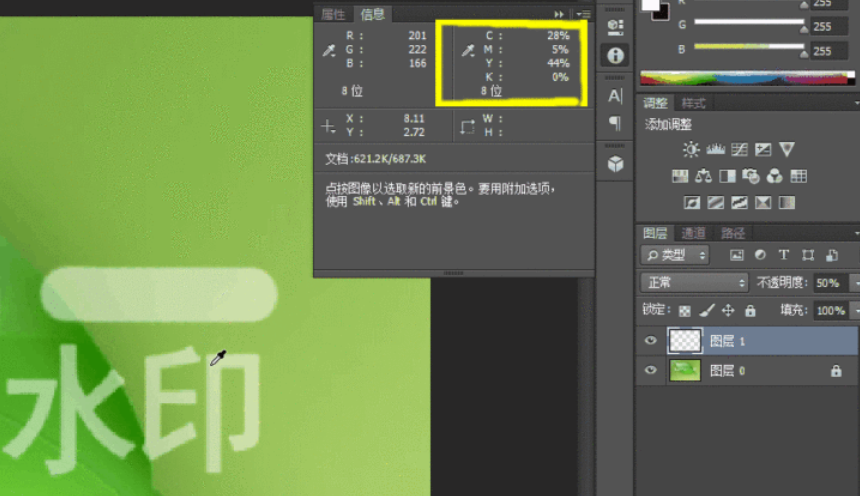This screenshot has height=496, width=860.
Task: Click the 文档:621.2K/687.3K readout
Action: coord(376,159)
